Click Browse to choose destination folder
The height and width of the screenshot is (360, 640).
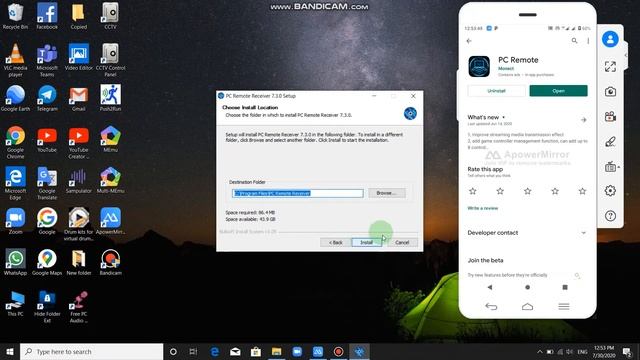(387, 193)
